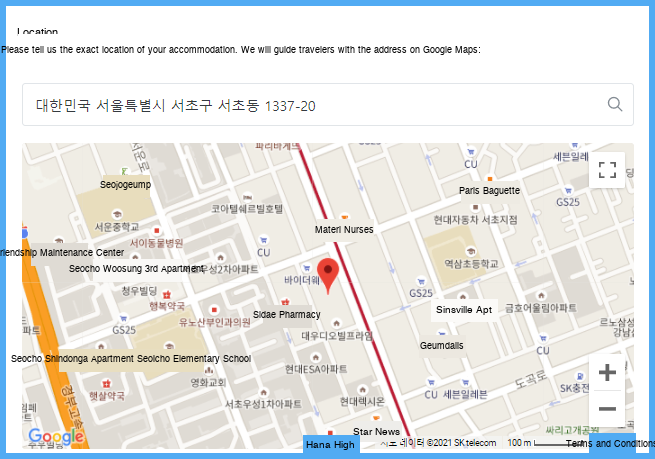Select Paris Baguette label on map

pyautogui.click(x=489, y=190)
